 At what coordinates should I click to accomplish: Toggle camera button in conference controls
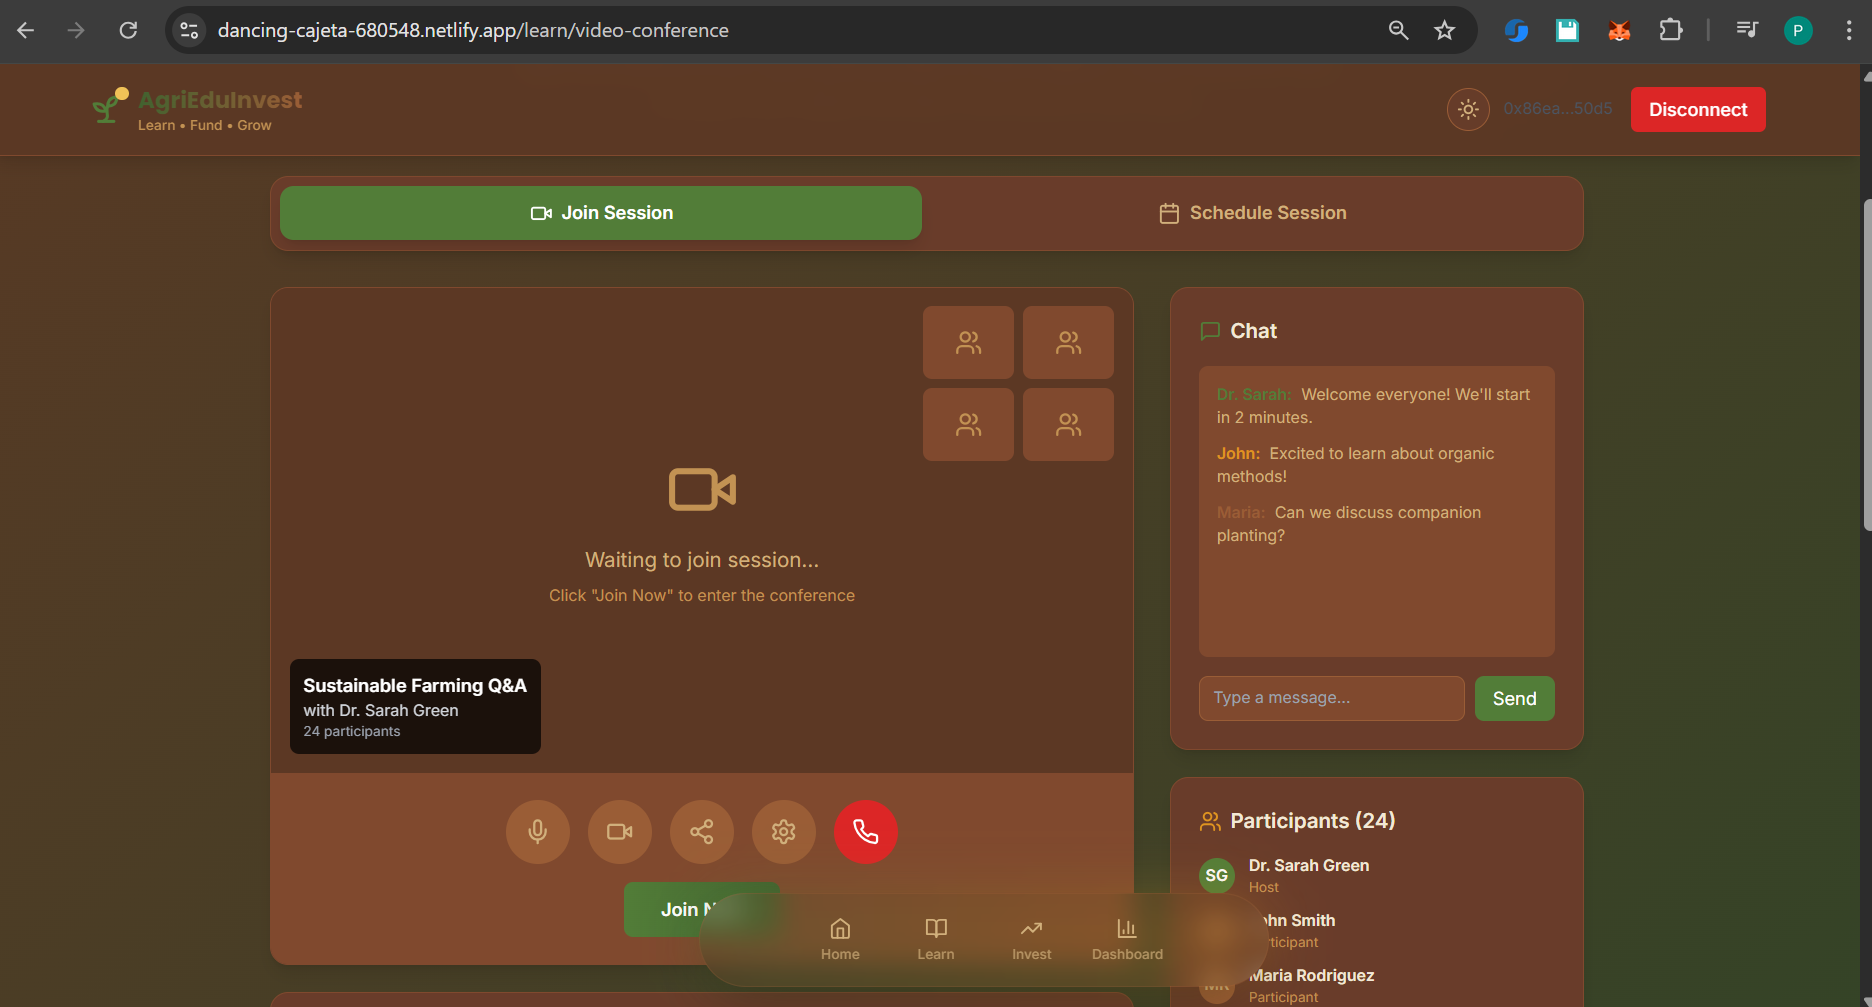point(619,832)
